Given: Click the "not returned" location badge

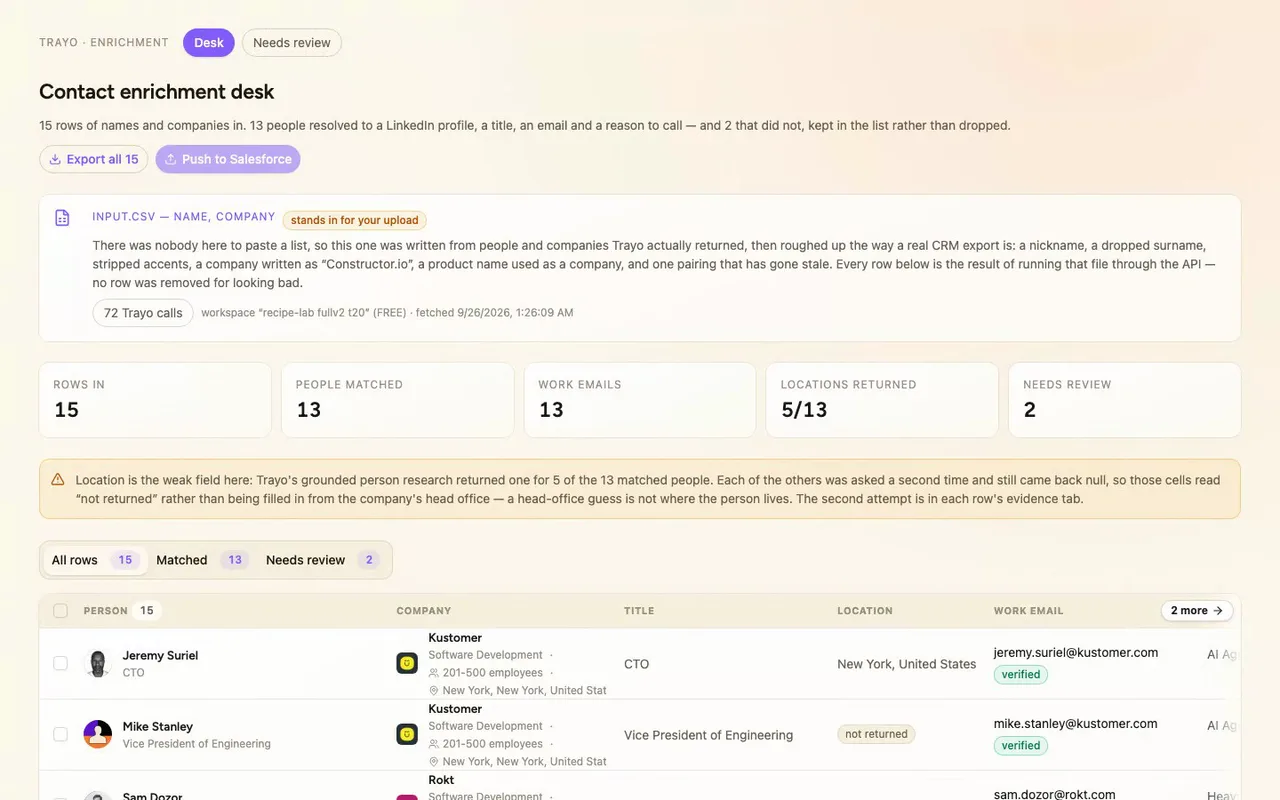Looking at the screenshot, I should (876, 734).
